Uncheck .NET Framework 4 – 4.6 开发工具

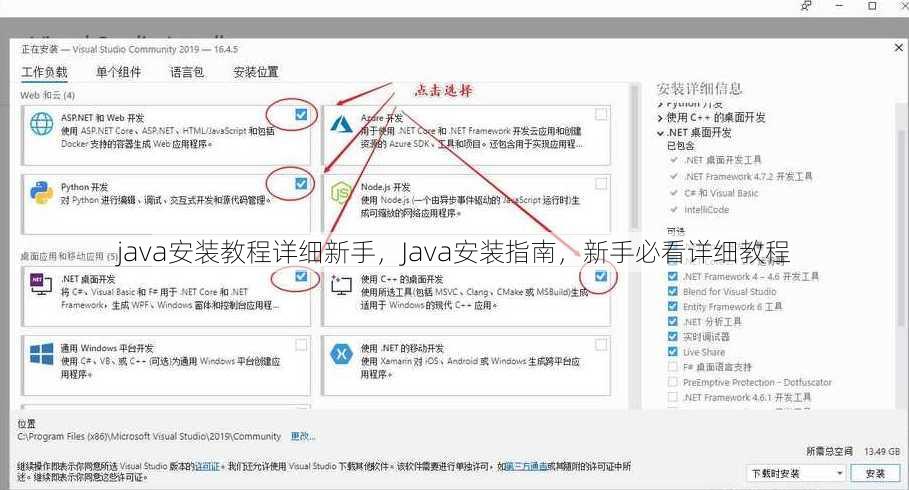pos(672,276)
